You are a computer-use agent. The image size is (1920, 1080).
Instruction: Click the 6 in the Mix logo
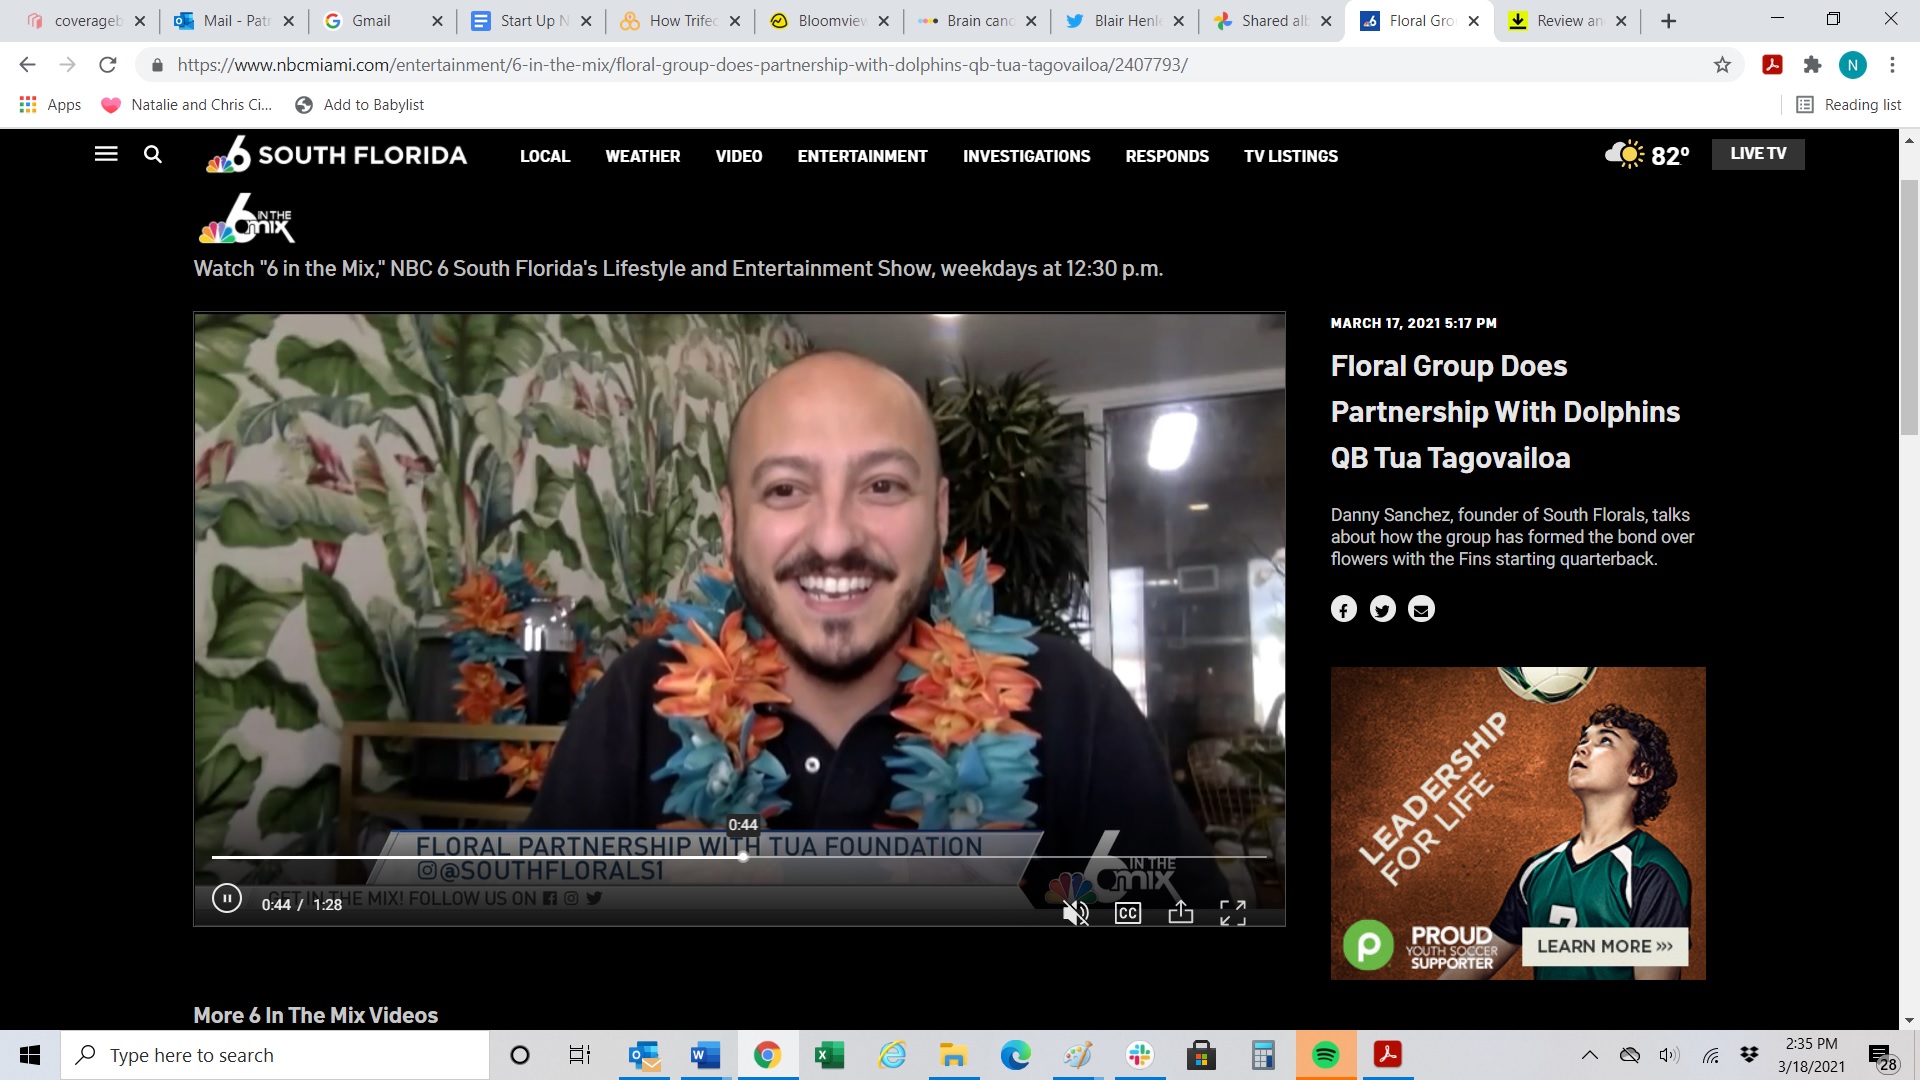pos(246,219)
